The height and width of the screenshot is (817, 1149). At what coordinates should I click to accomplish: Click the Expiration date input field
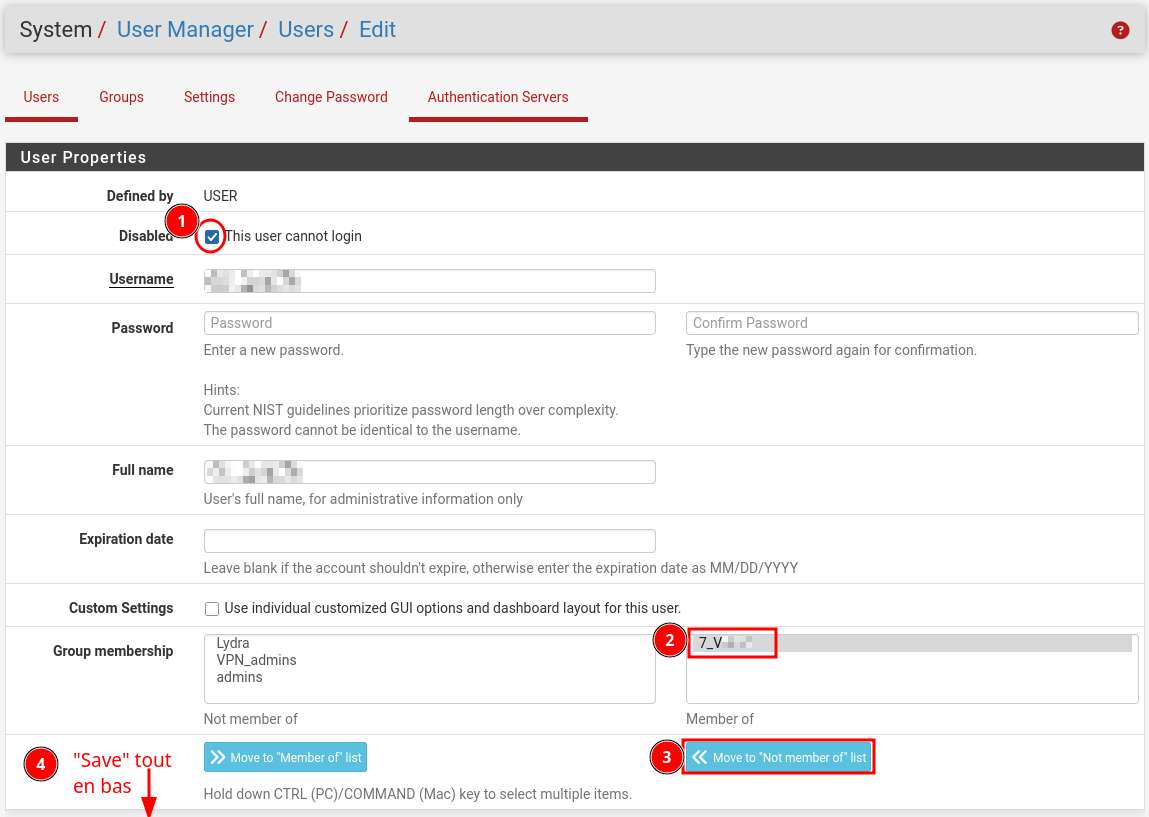(429, 541)
